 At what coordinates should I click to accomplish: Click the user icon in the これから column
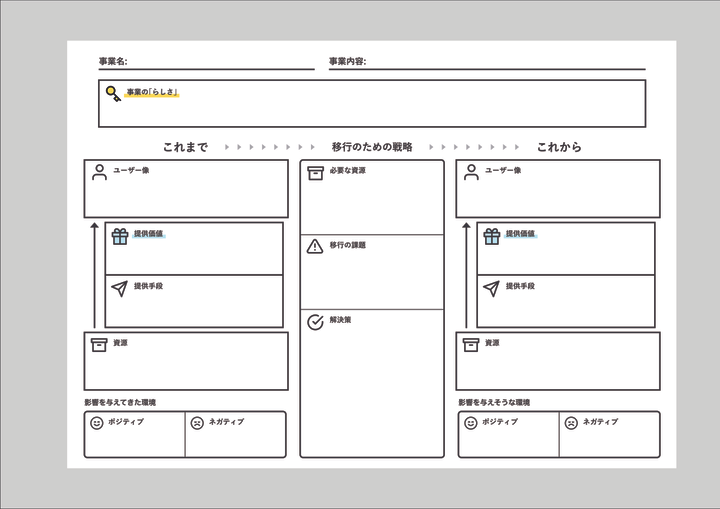[471, 172]
